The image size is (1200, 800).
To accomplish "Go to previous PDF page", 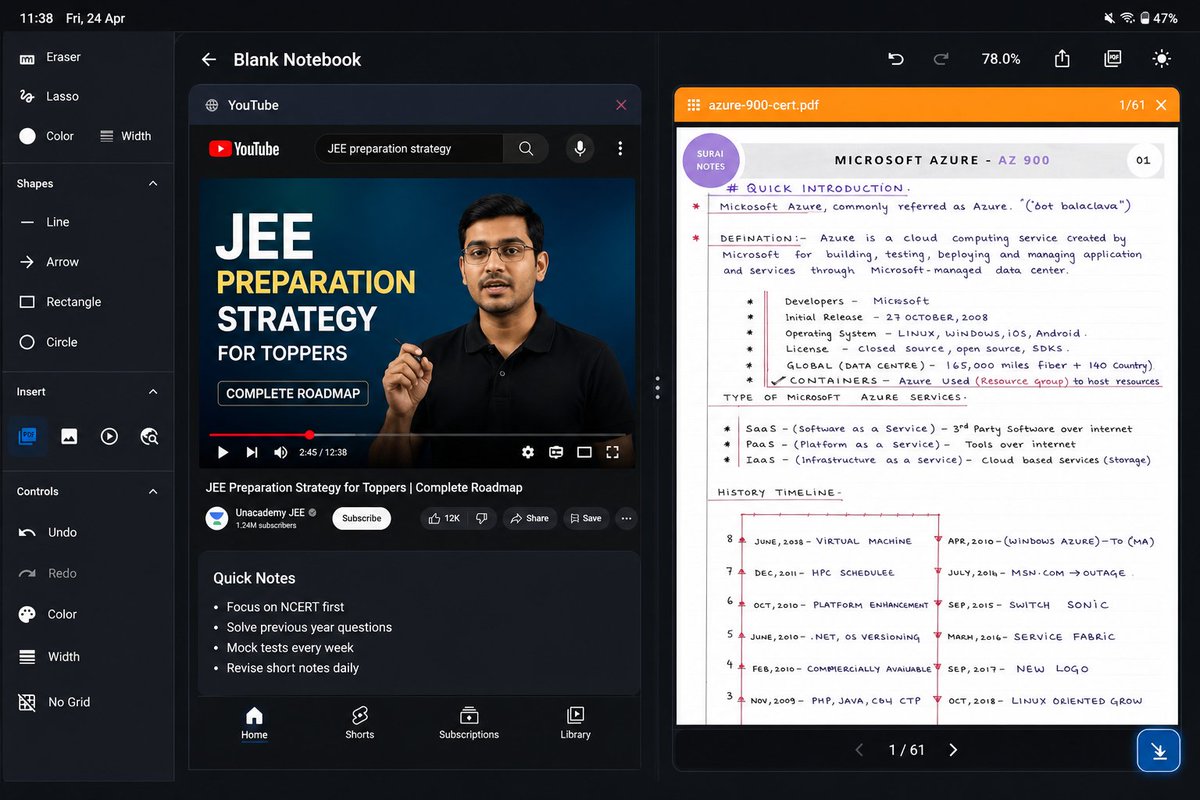I will 859,750.
